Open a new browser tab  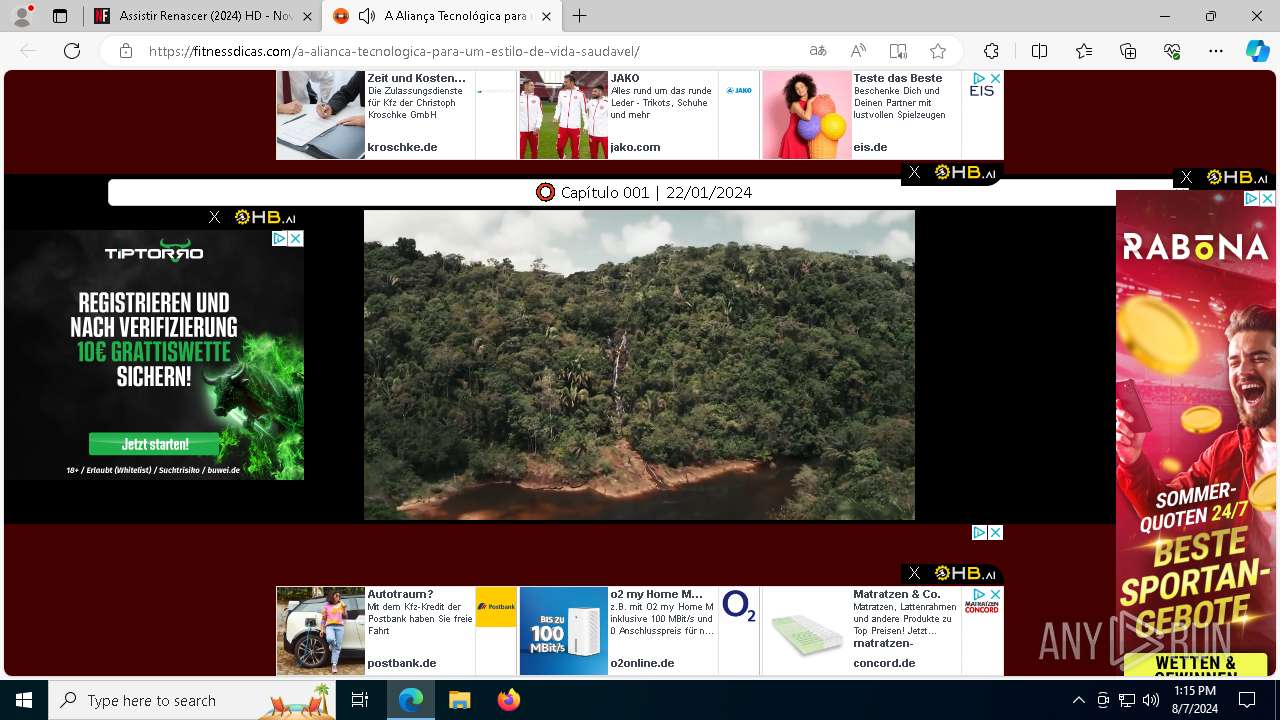[579, 16]
